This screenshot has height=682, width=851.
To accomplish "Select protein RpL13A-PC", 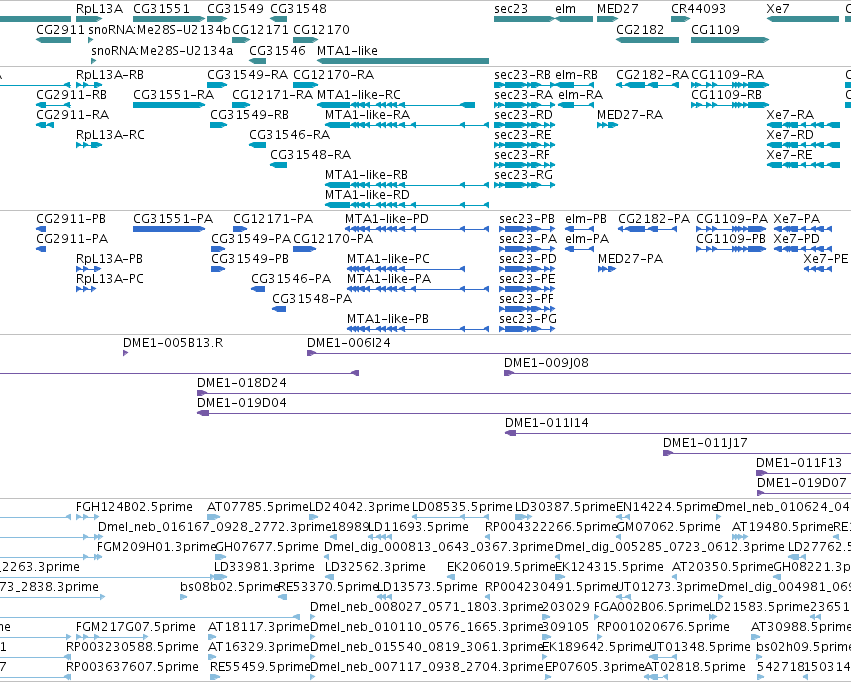I will (x=110, y=279).
